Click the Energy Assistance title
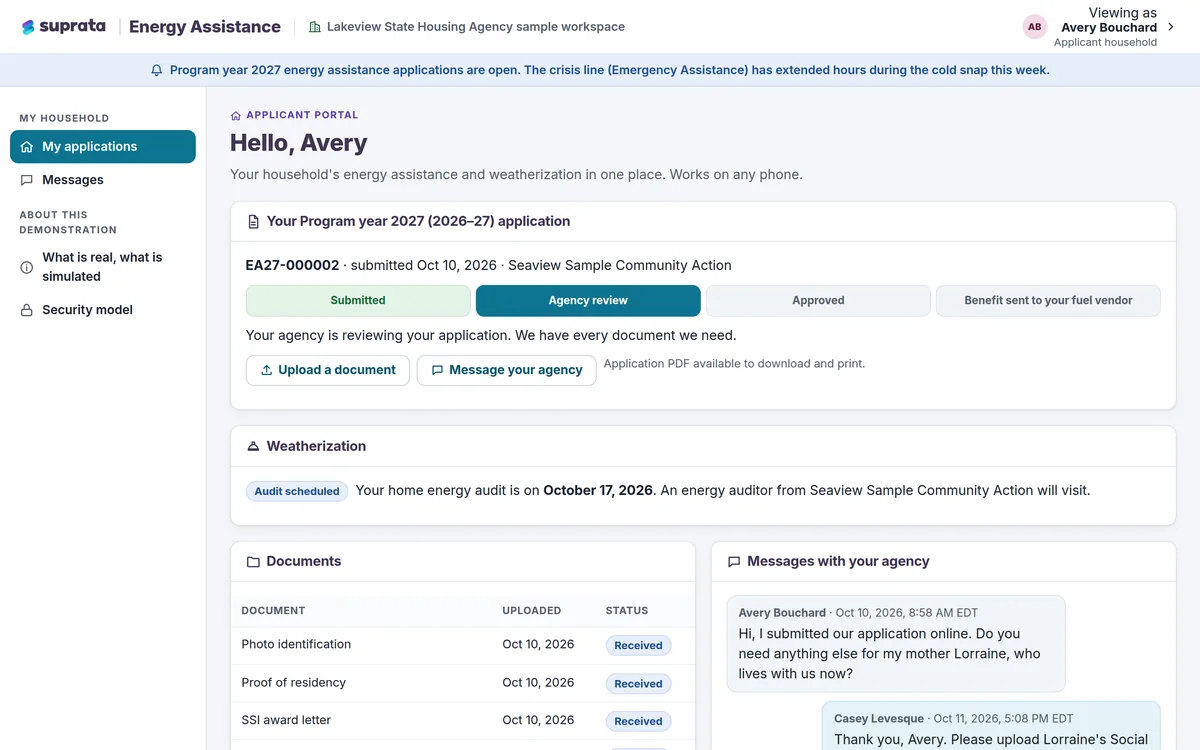Image resolution: width=1200 pixels, height=750 pixels. point(205,27)
